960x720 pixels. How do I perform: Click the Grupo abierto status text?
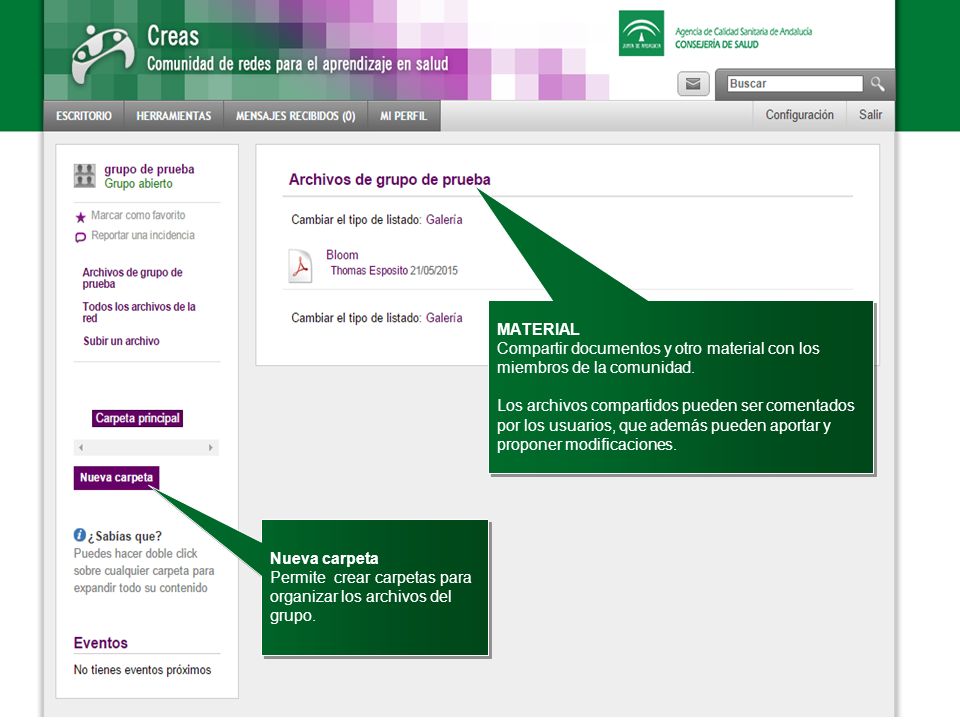(x=138, y=184)
